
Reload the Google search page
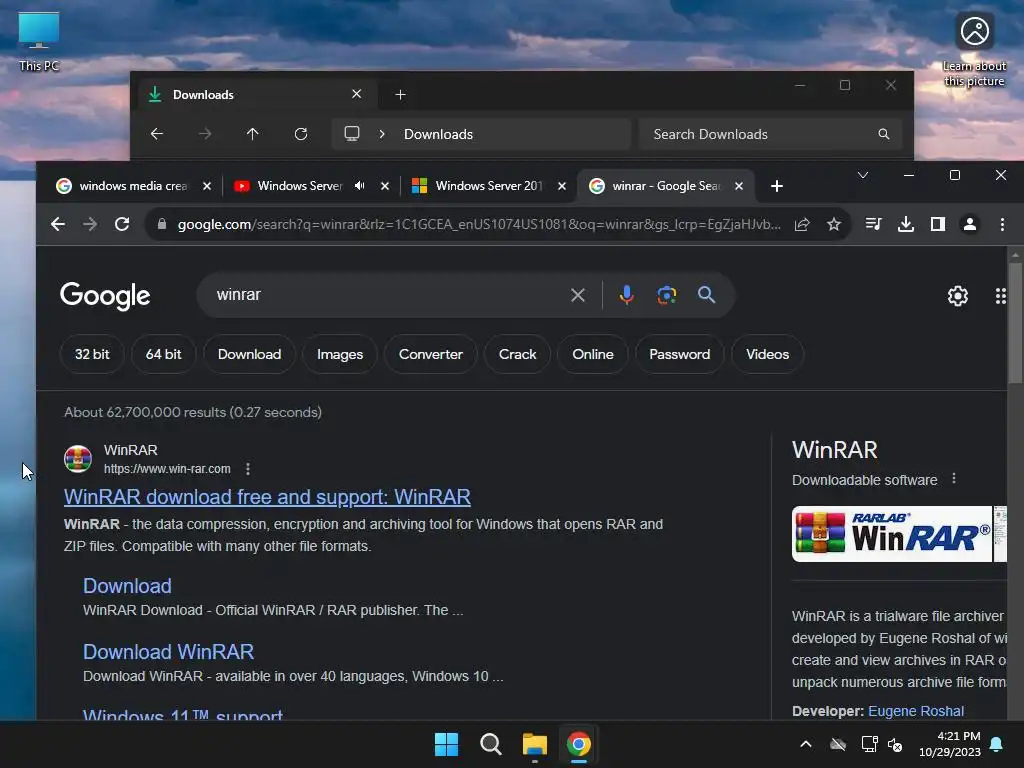point(122,224)
